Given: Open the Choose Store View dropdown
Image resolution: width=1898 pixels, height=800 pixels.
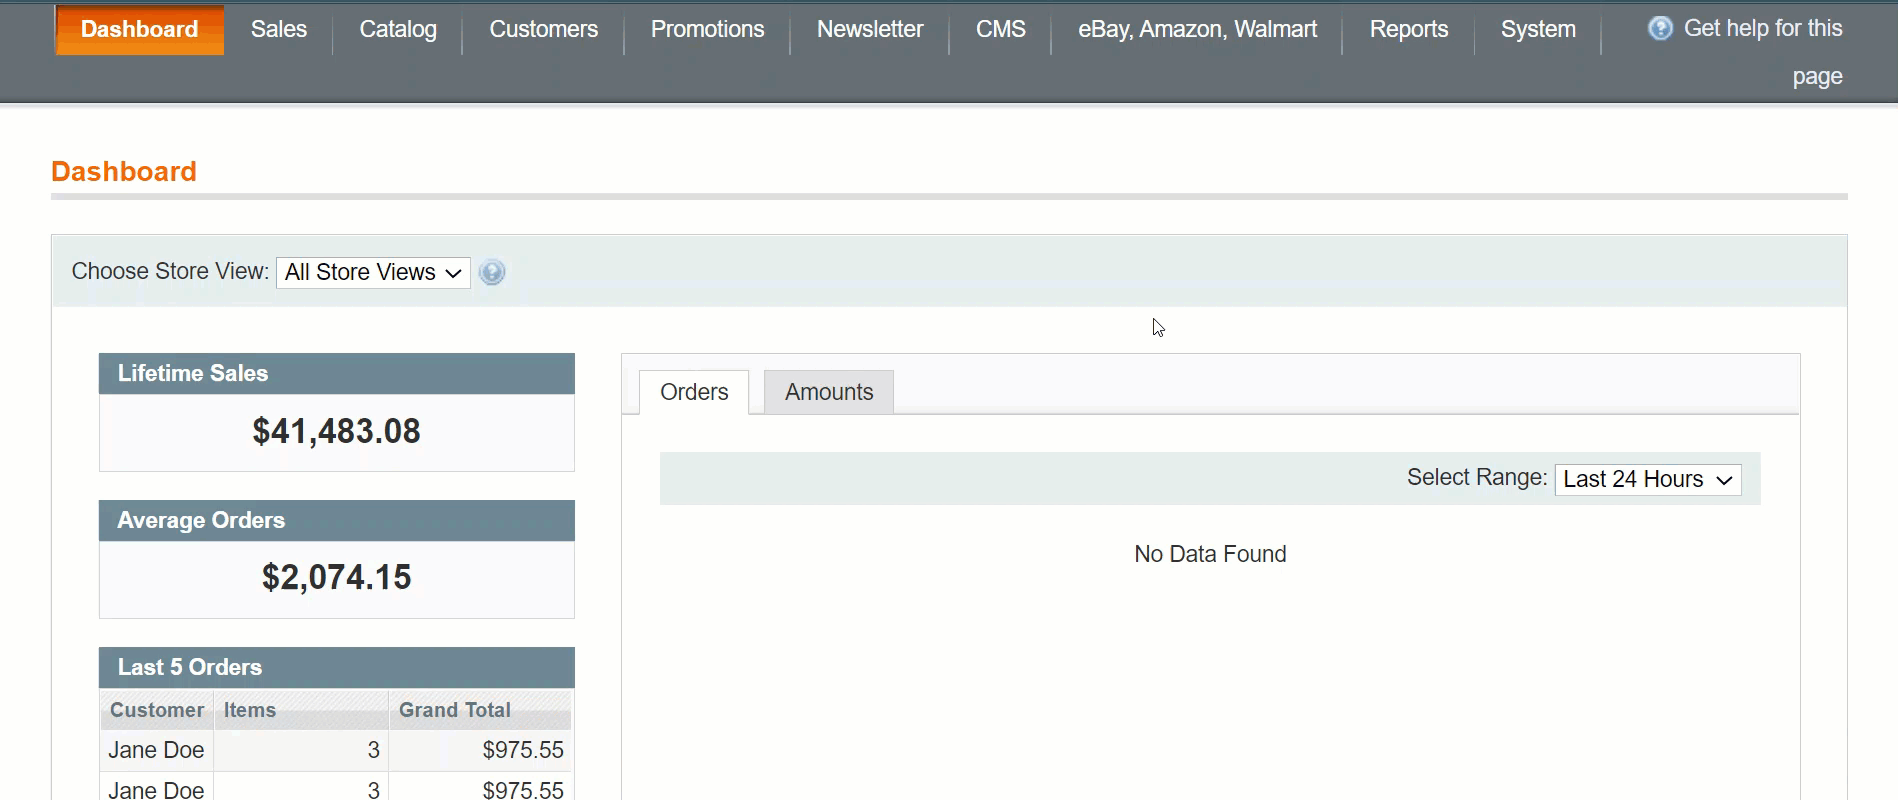Looking at the screenshot, I should tap(373, 272).
